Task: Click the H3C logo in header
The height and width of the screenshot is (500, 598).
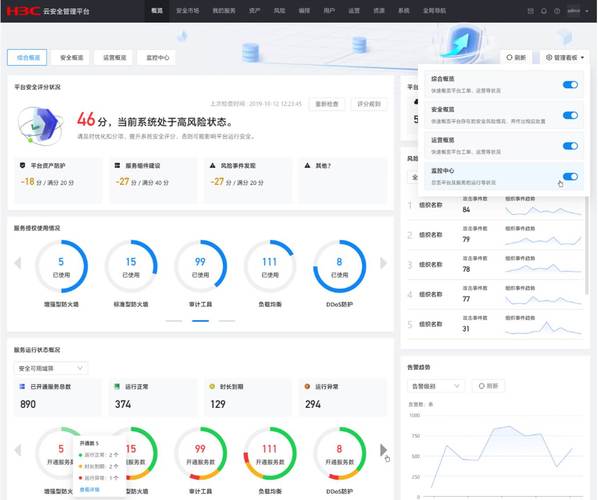Action: coord(24,11)
